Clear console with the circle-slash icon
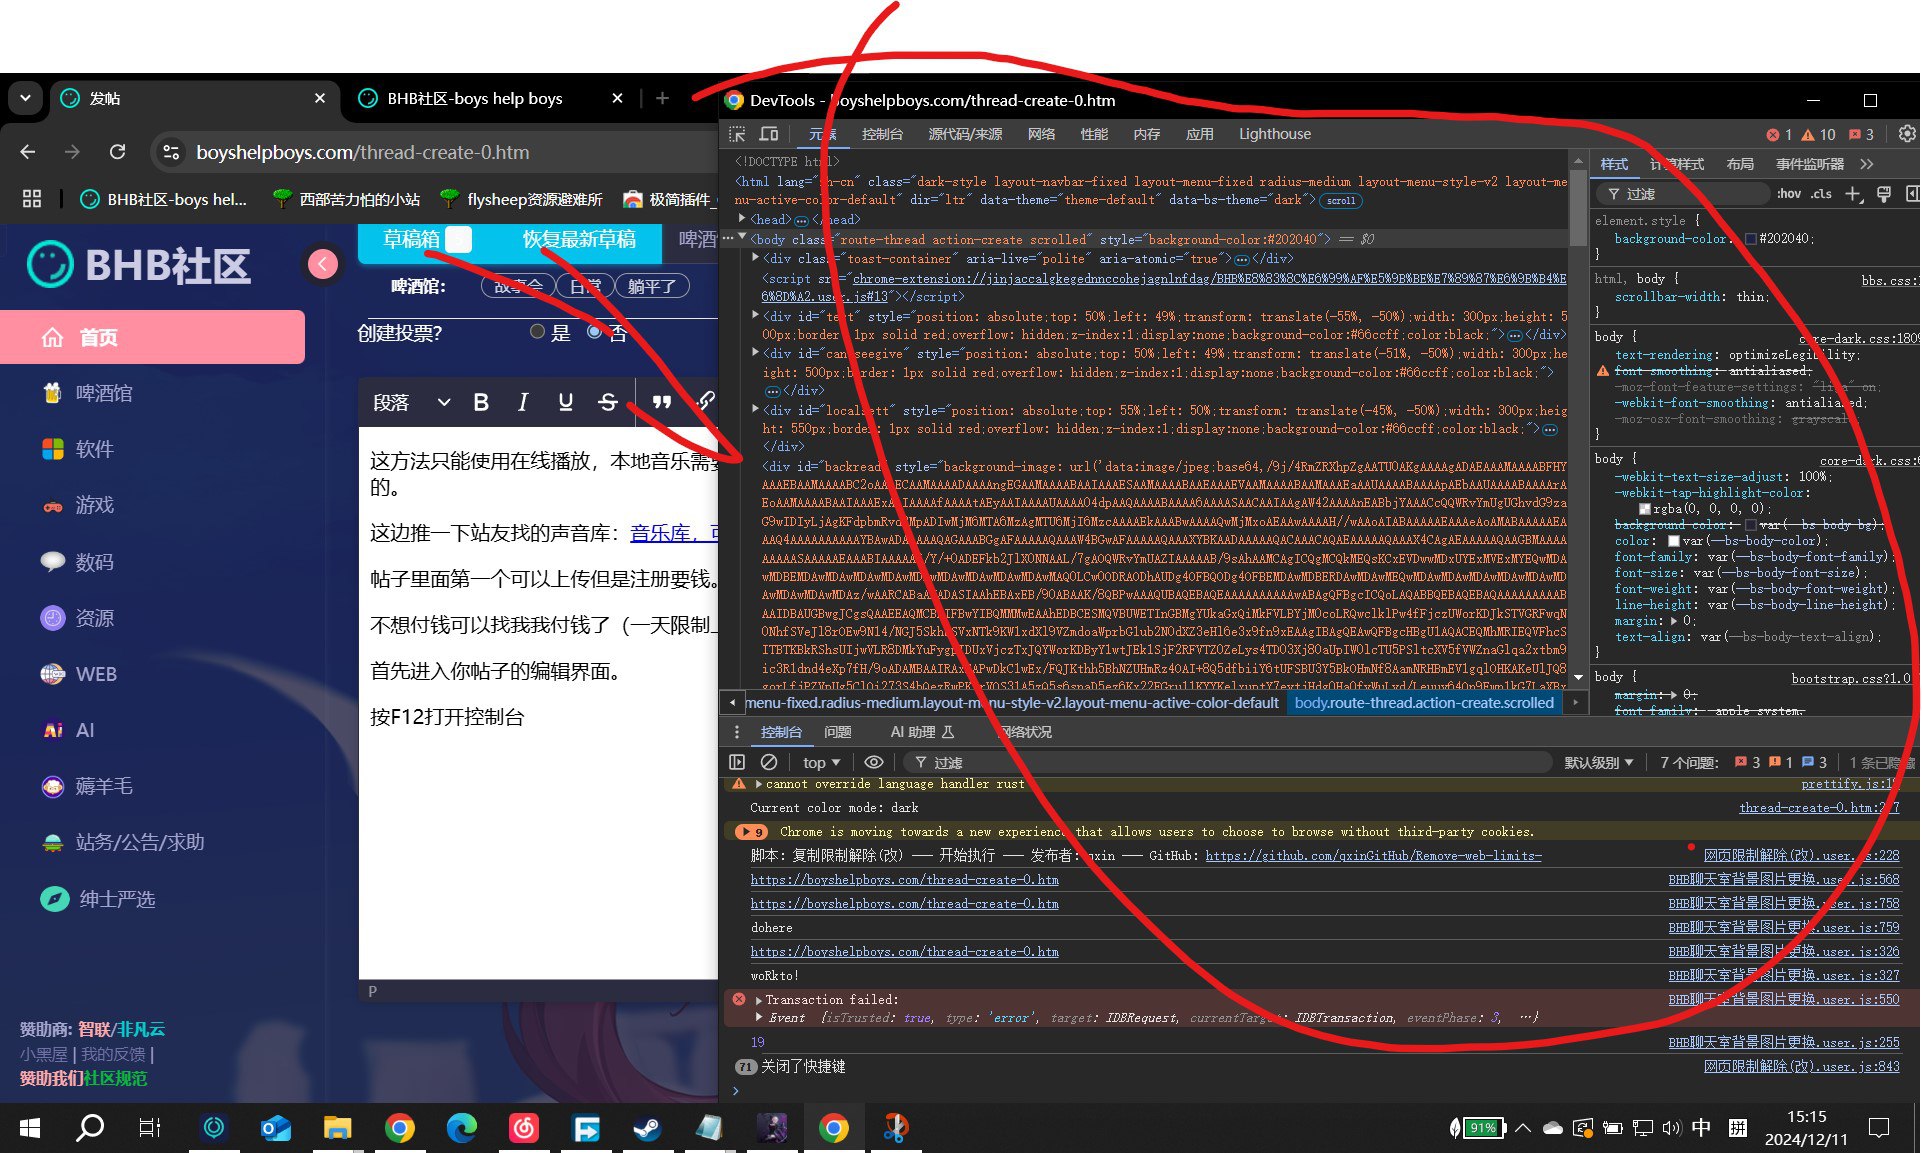 point(769,762)
